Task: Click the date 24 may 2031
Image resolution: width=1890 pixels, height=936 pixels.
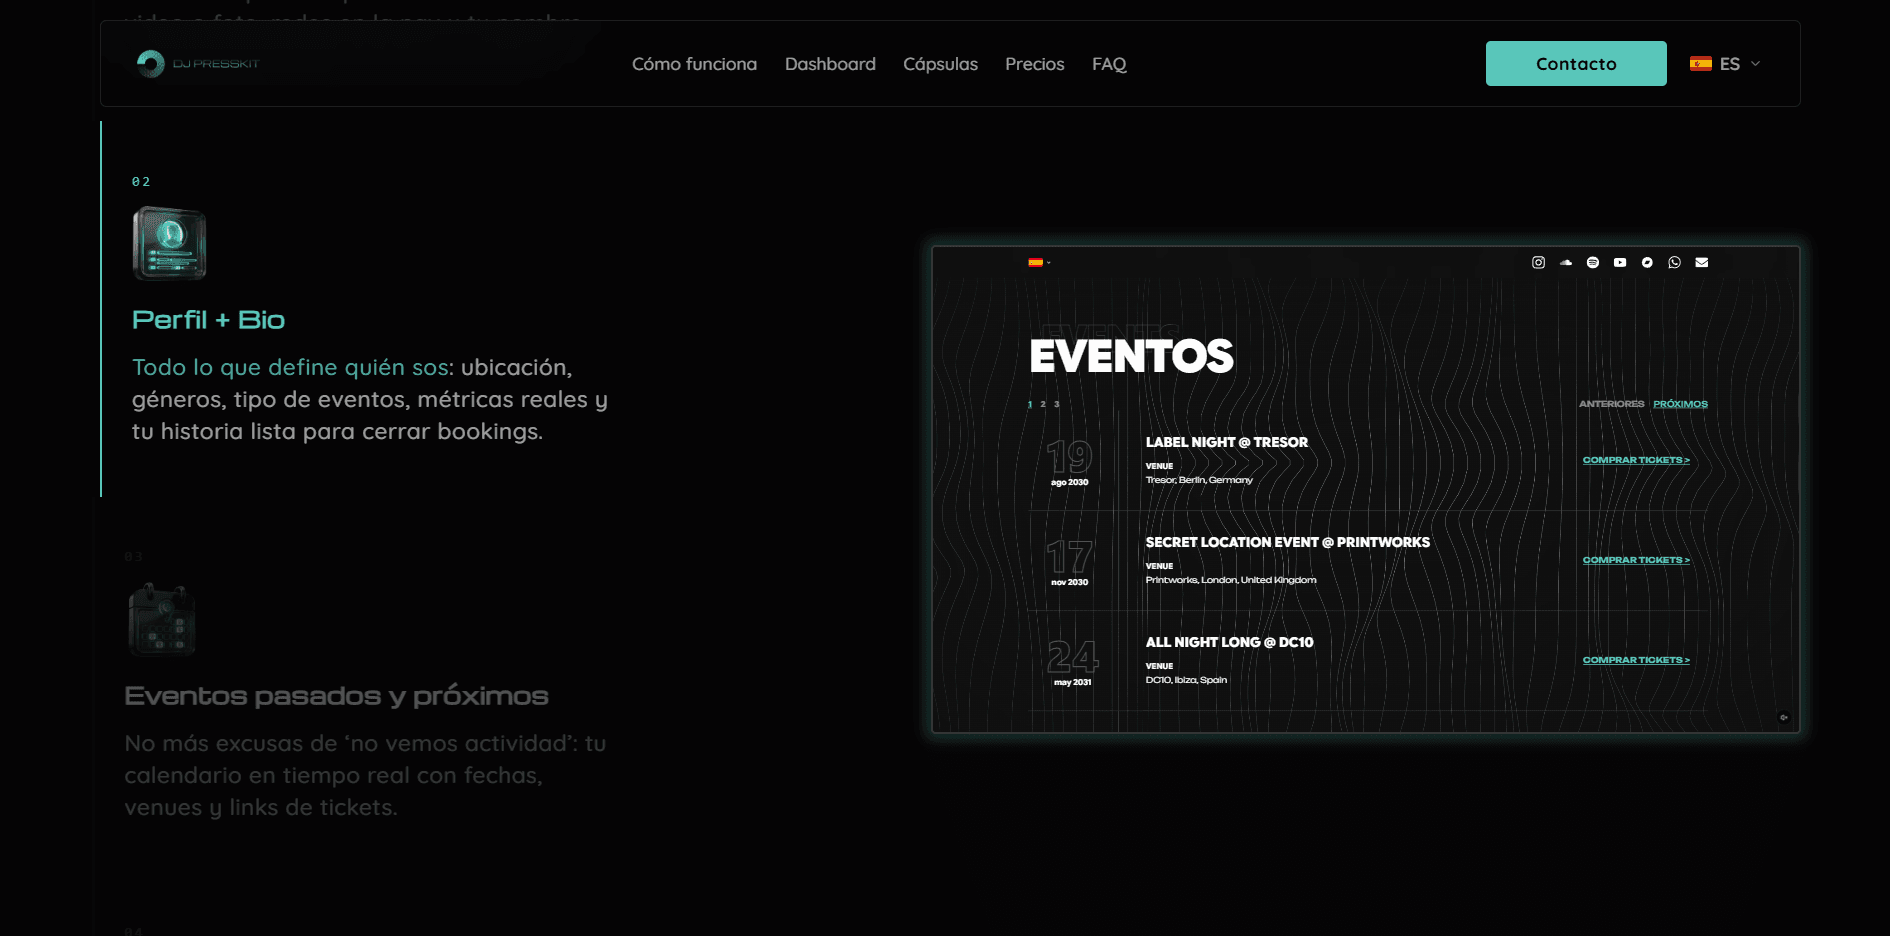Action: (1072, 662)
